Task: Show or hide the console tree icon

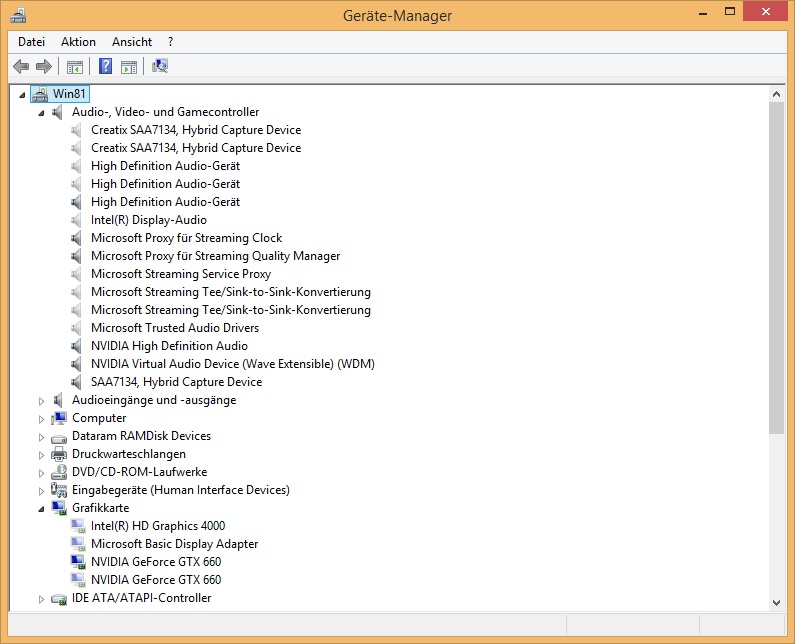Action: (x=75, y=66)
